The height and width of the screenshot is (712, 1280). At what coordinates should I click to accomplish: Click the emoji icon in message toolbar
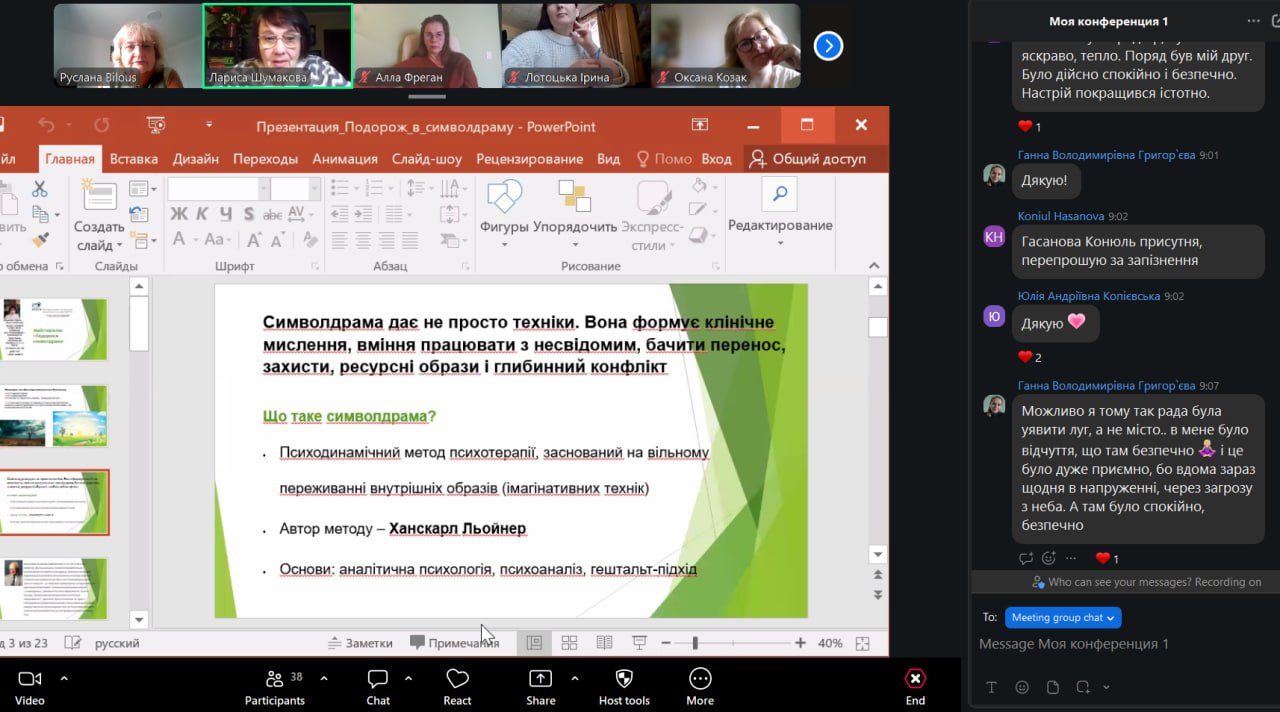1022,687
